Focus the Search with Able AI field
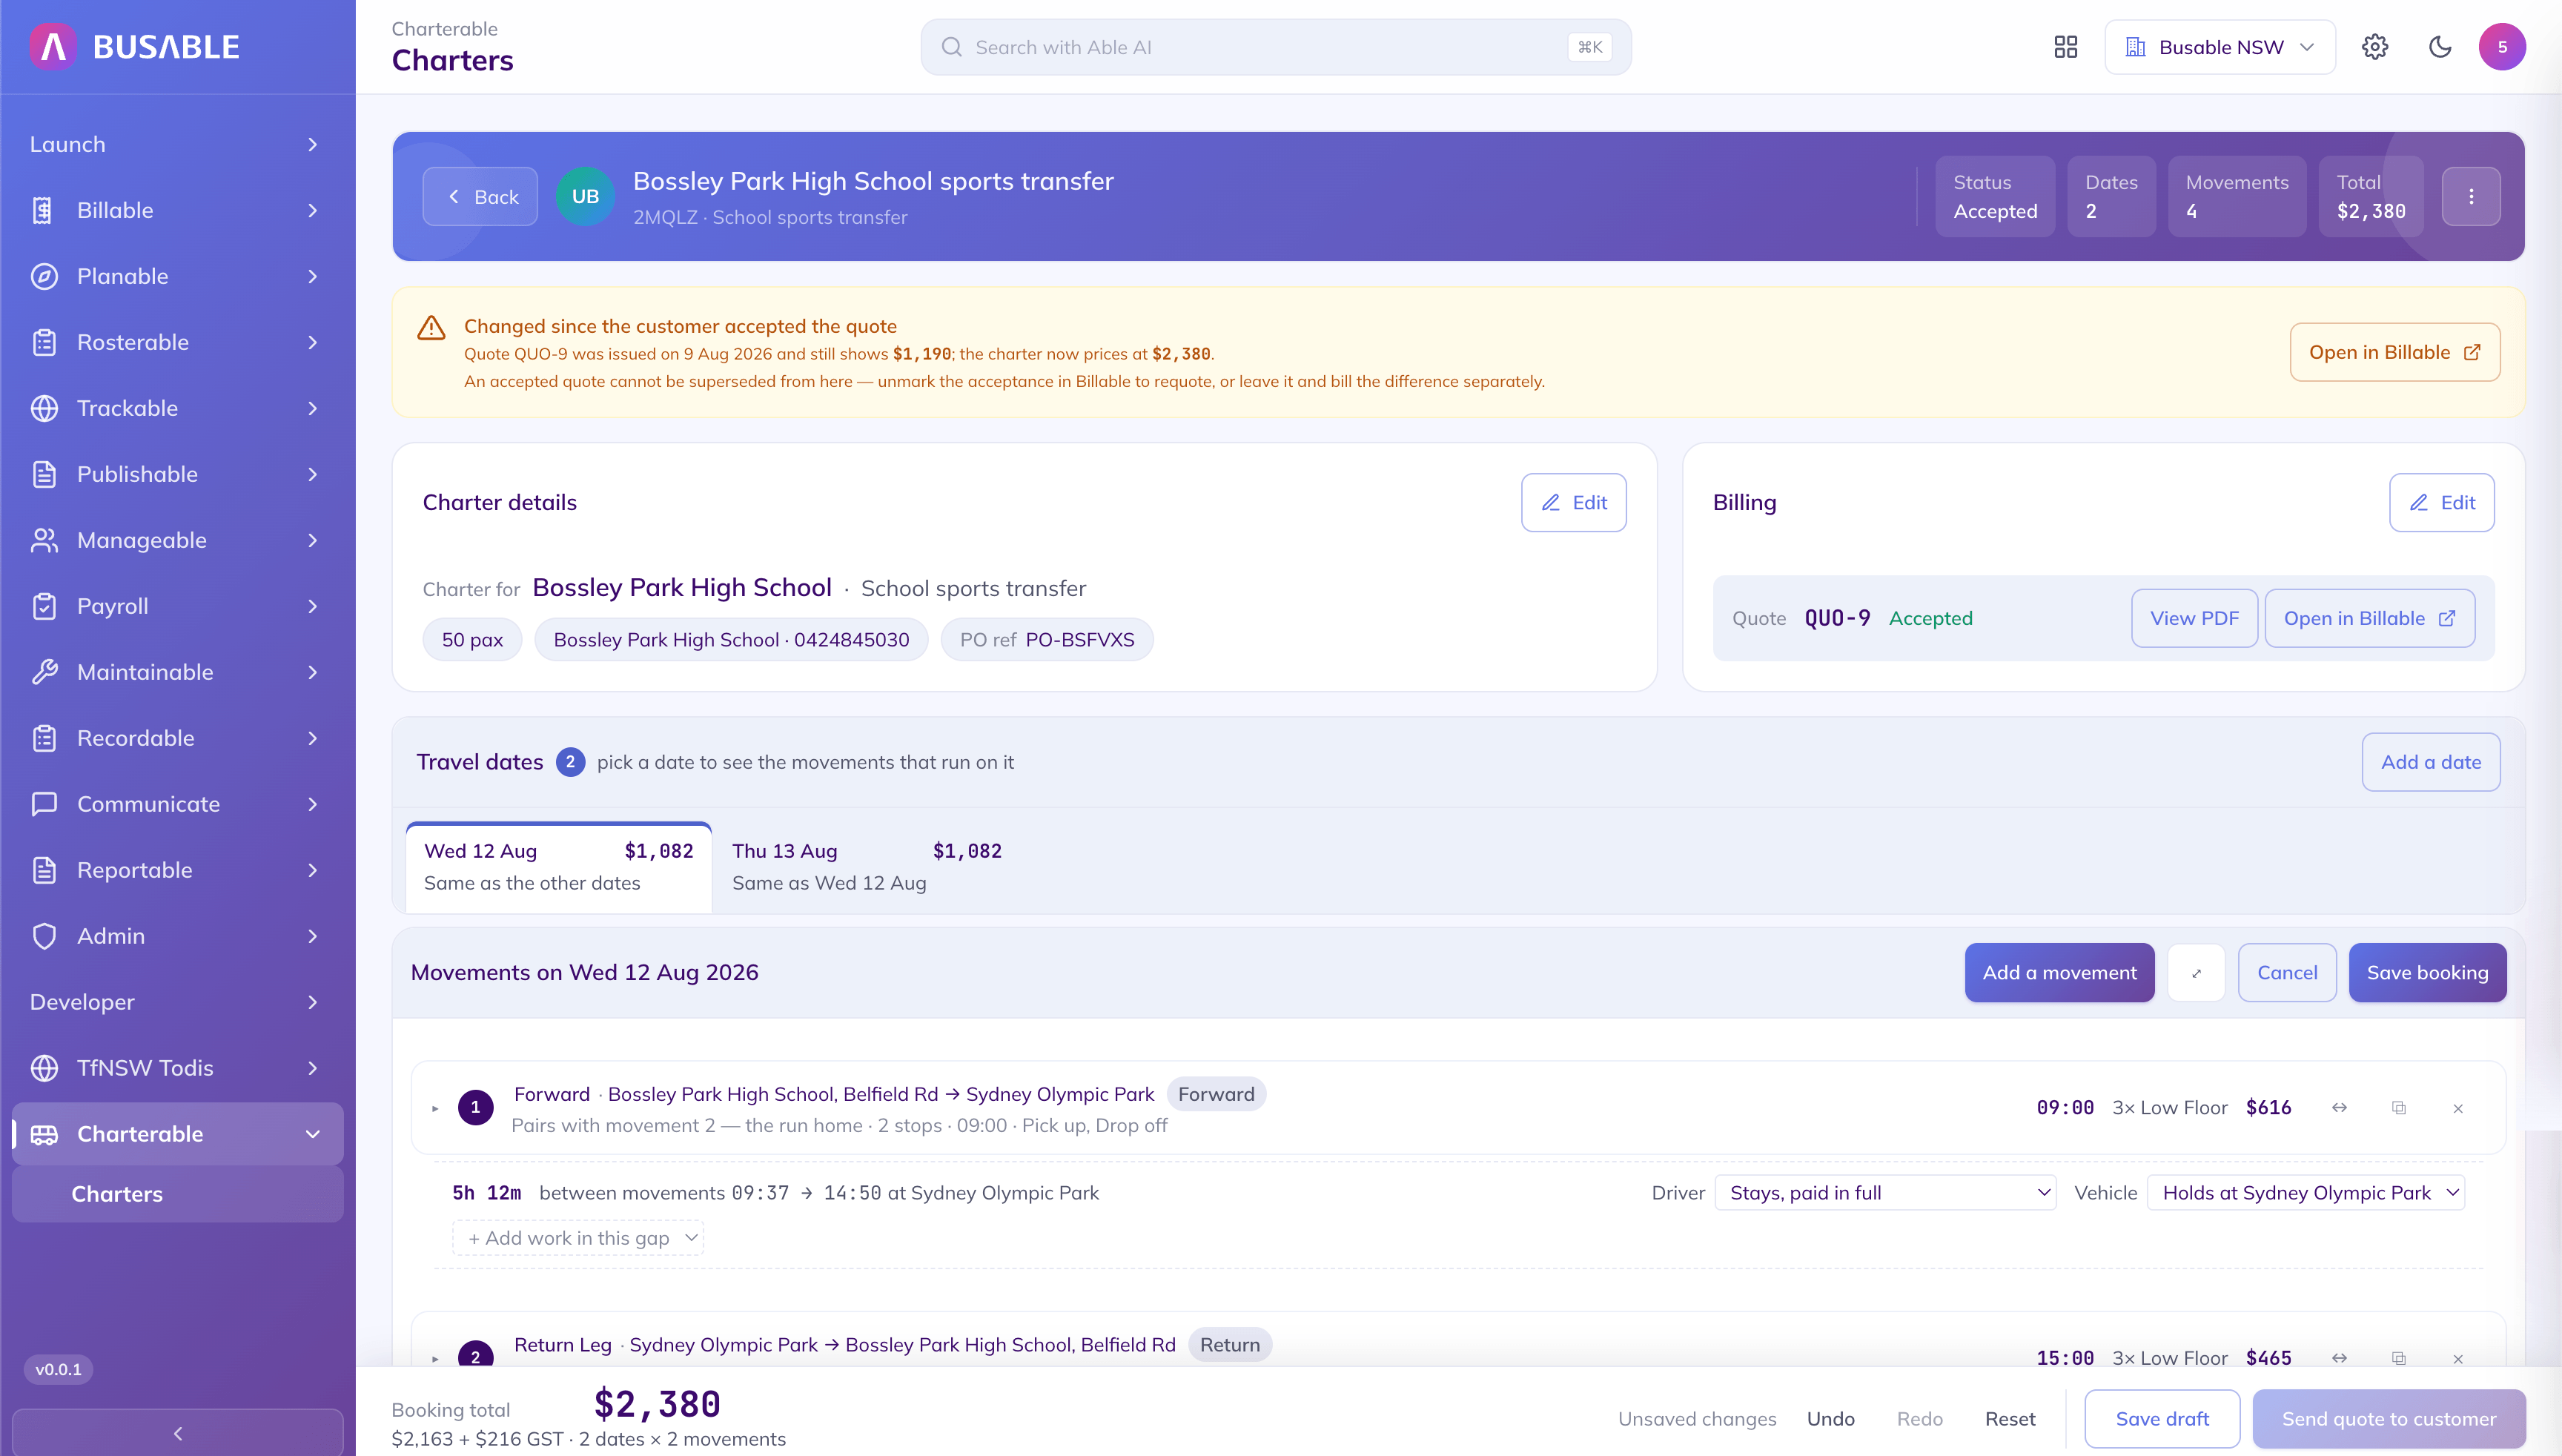Screen dimensions: 2562x1456 tap(1276, 47)
